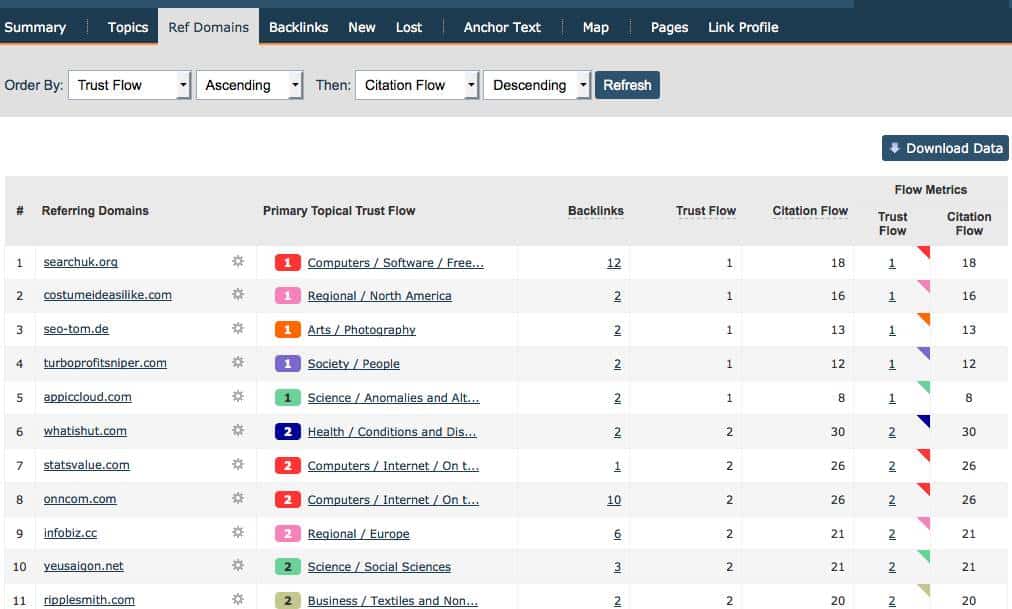The width and height of the screenshot is (1012, 609).
Task: Click orange topical badge for seo-tom.de
Action: click(288, 330)
